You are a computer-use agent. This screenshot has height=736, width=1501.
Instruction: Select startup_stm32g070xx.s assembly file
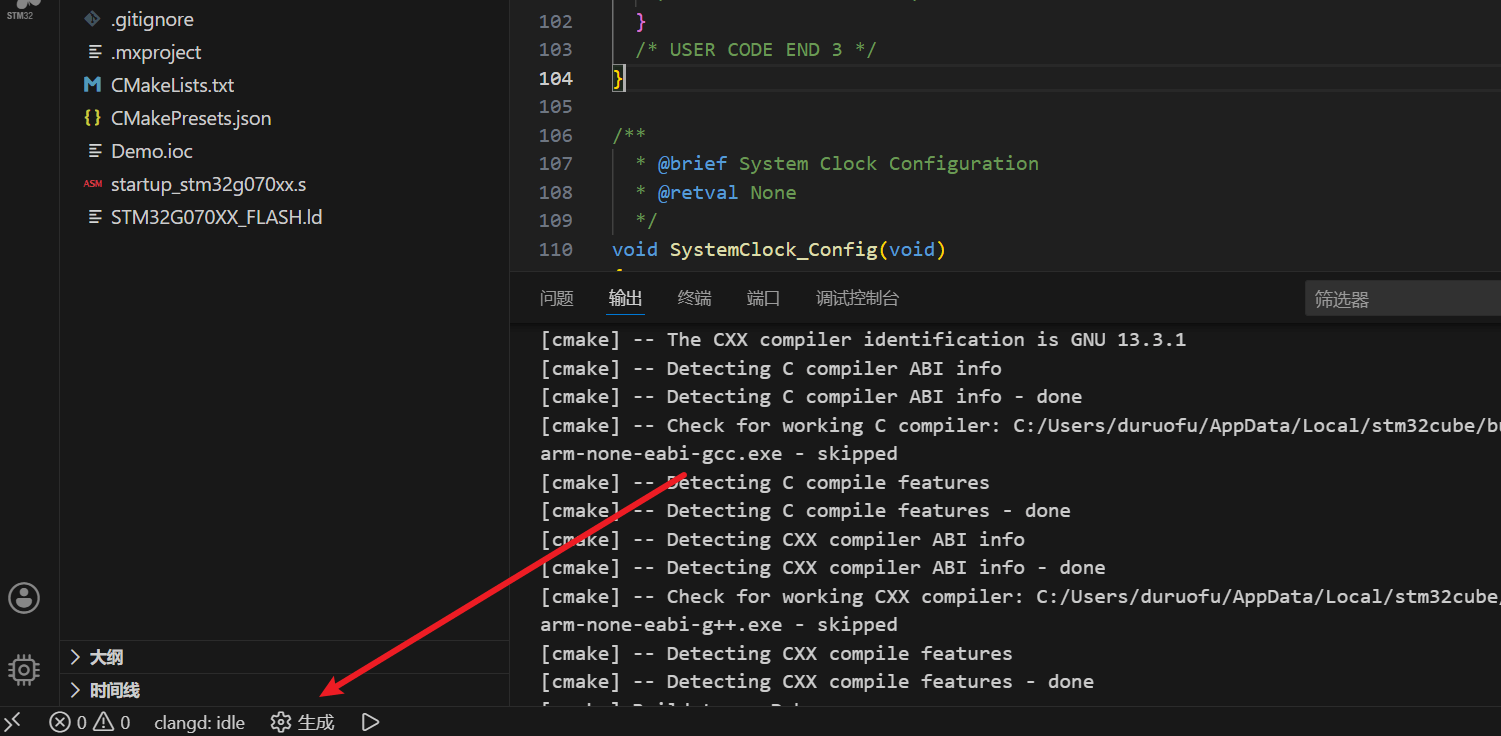[208, 184]
